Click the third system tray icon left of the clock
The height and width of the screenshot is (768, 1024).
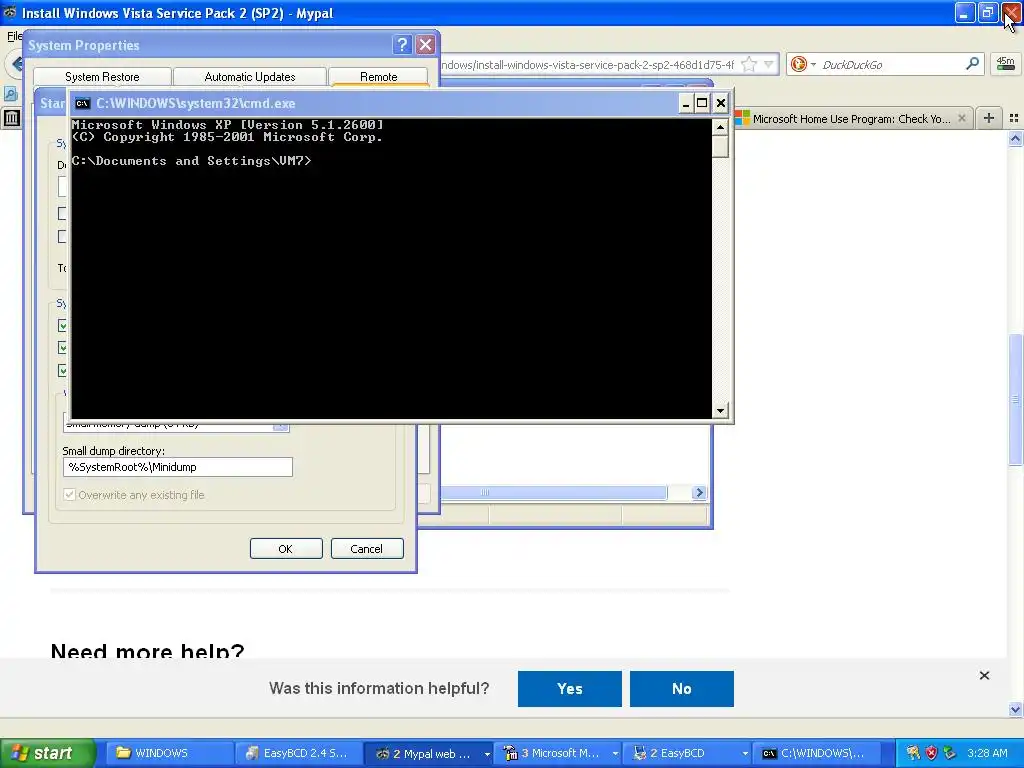click(x=950, y=753)
